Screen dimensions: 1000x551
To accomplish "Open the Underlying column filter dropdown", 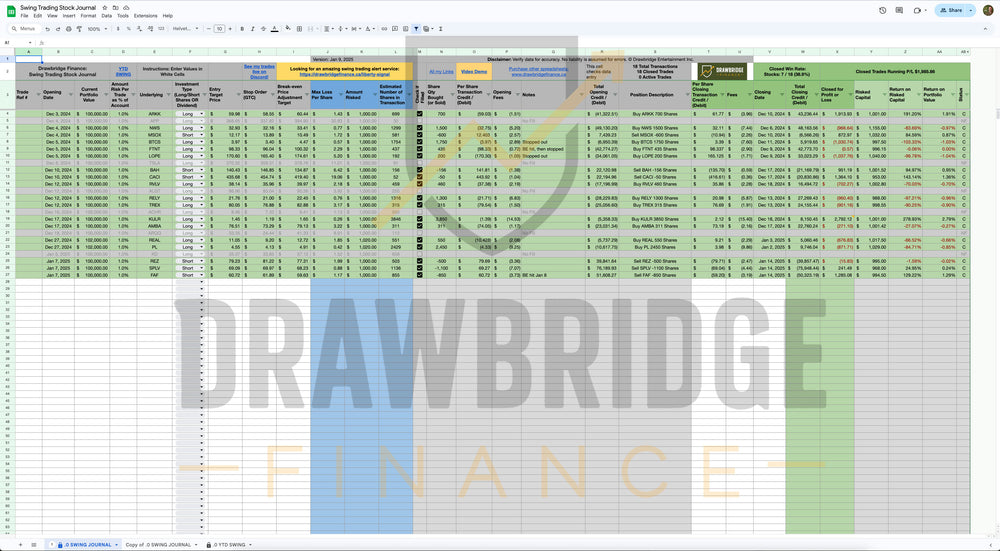I will 168,95.
